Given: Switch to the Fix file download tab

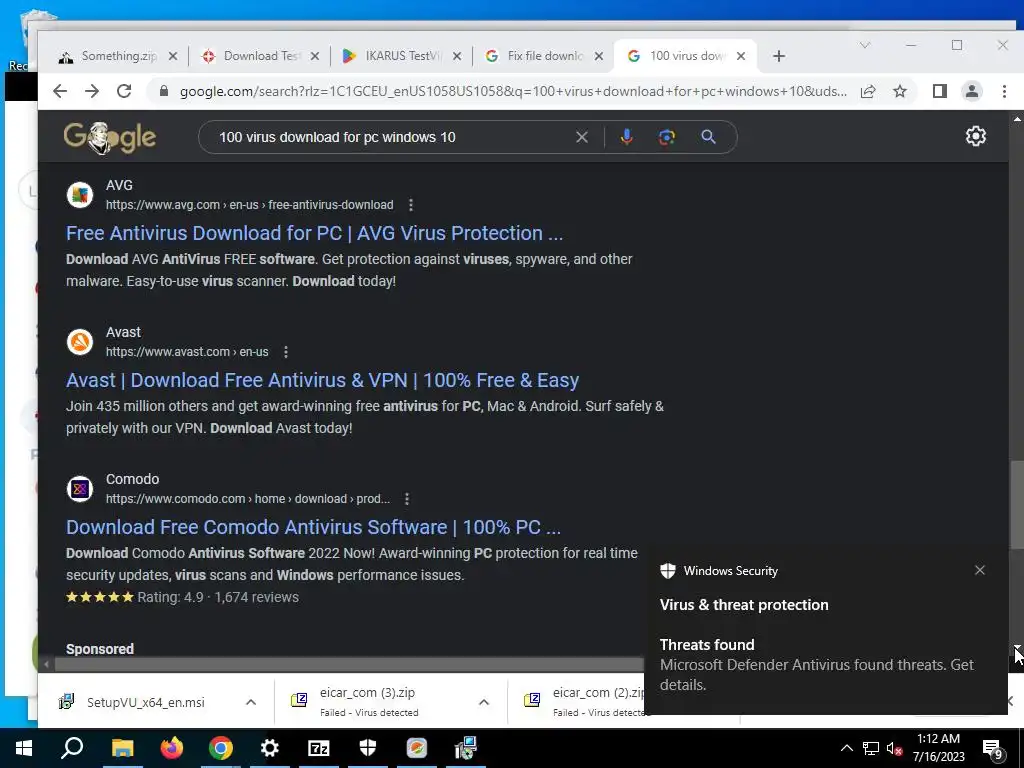Looking at the screenshot, I should pos(543,56).
